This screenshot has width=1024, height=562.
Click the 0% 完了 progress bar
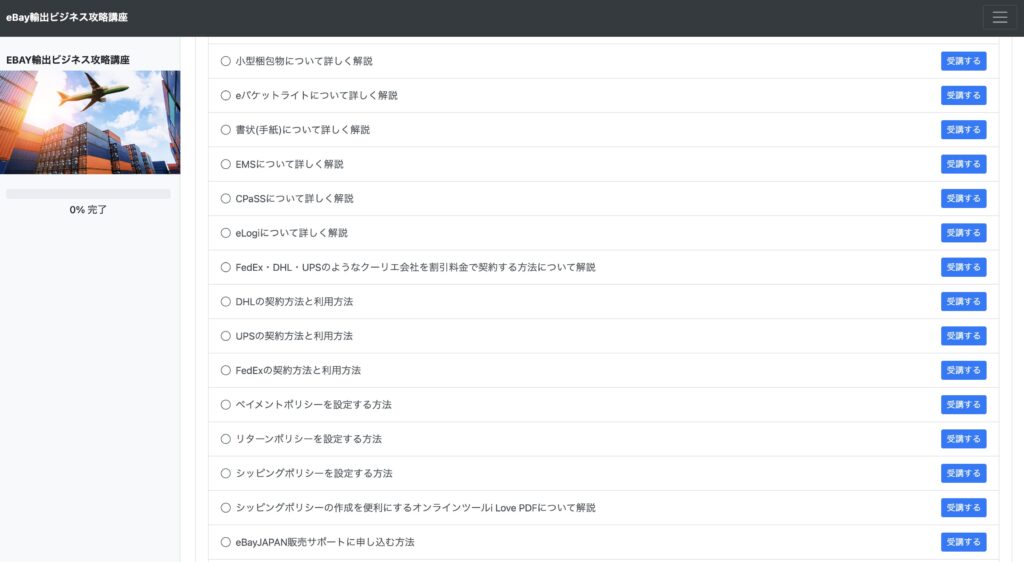click(x=88, y=194)
